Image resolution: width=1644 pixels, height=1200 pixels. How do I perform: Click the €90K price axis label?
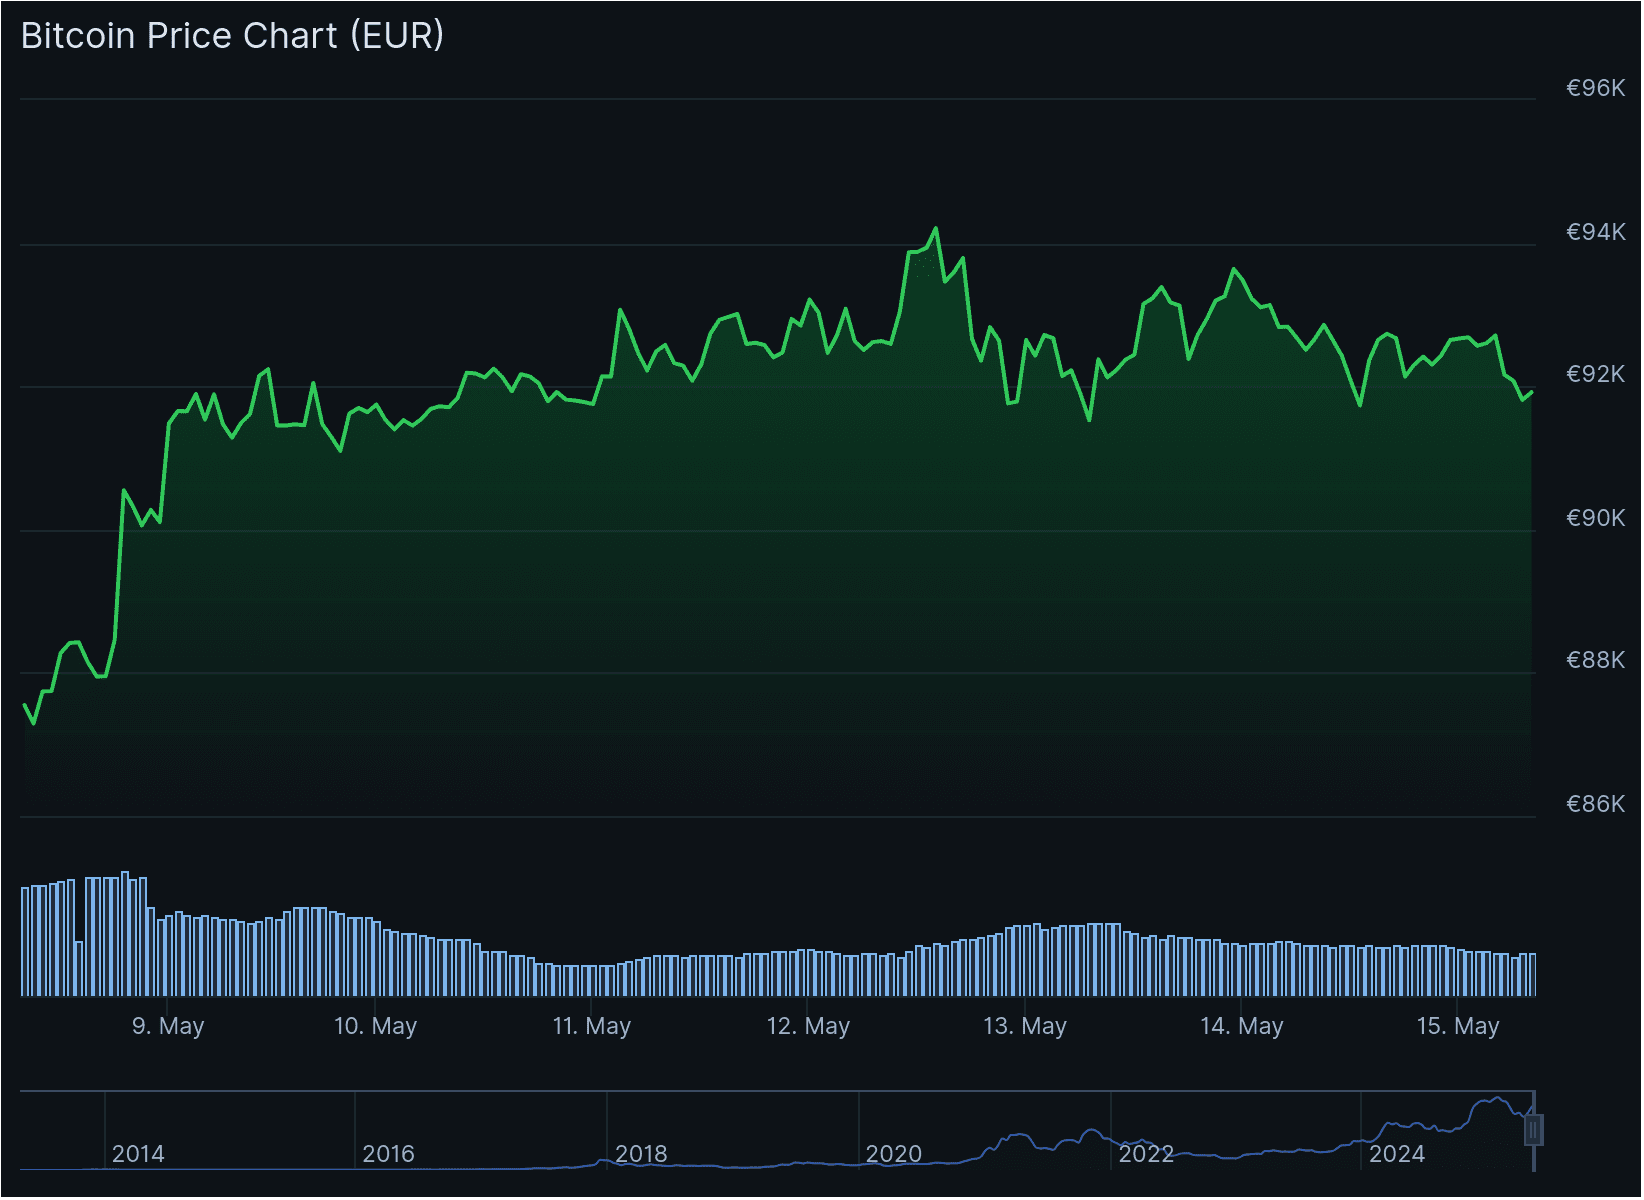pos(1596,519)
